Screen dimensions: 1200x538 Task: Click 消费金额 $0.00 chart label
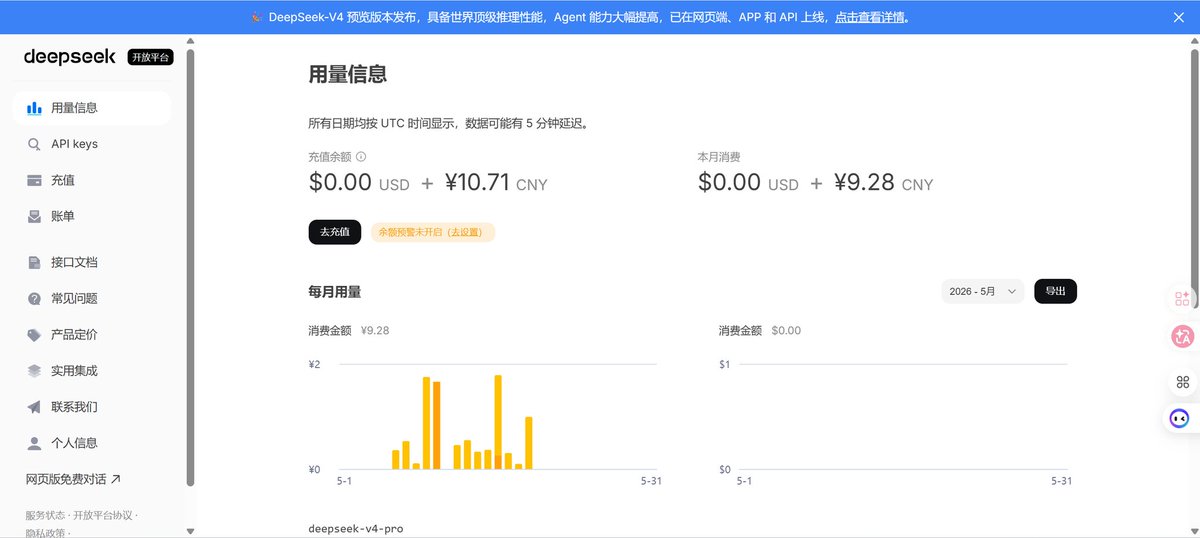coord(759,331)
